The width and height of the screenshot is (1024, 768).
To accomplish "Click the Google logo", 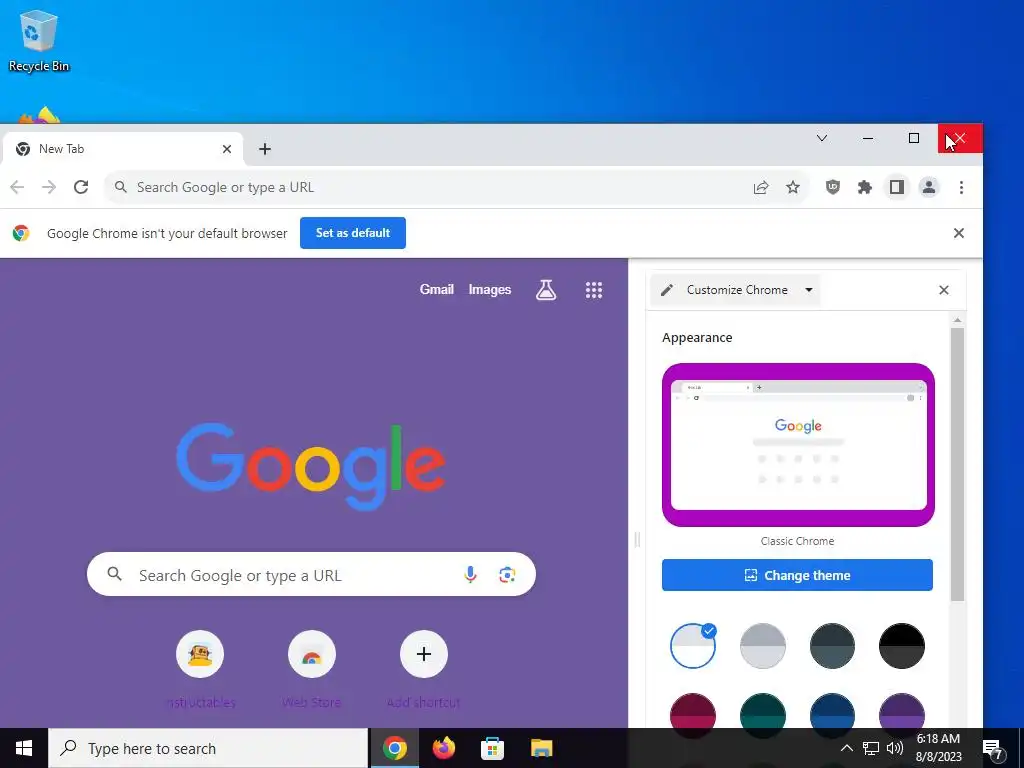I will coord(311,466).
